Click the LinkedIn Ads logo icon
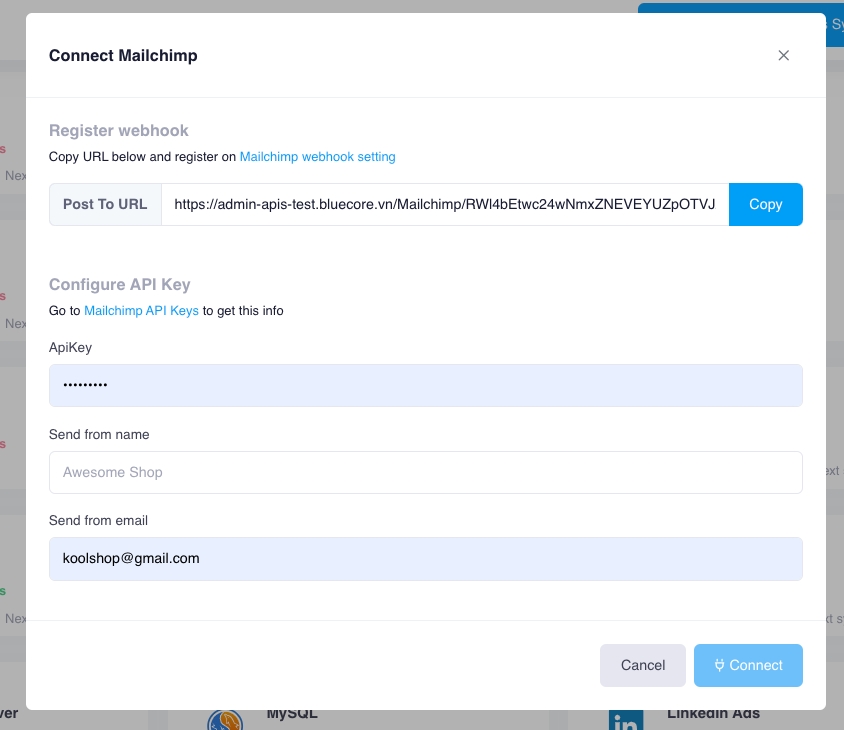The image size is (844, 730). tap(626, 721)
